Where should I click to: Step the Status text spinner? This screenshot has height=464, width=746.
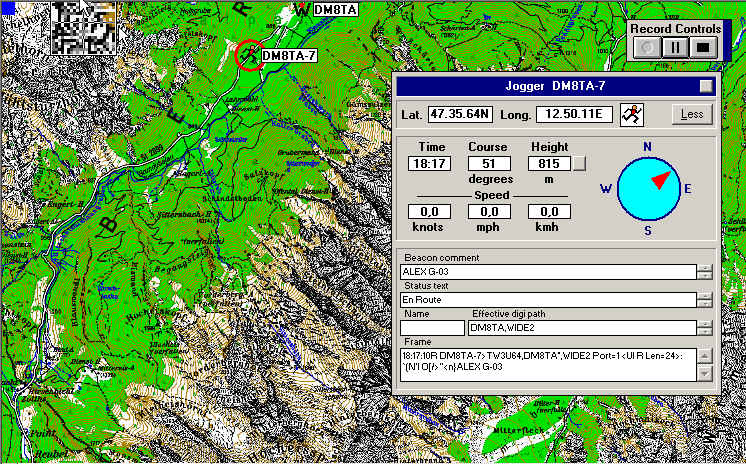[705, 300]
